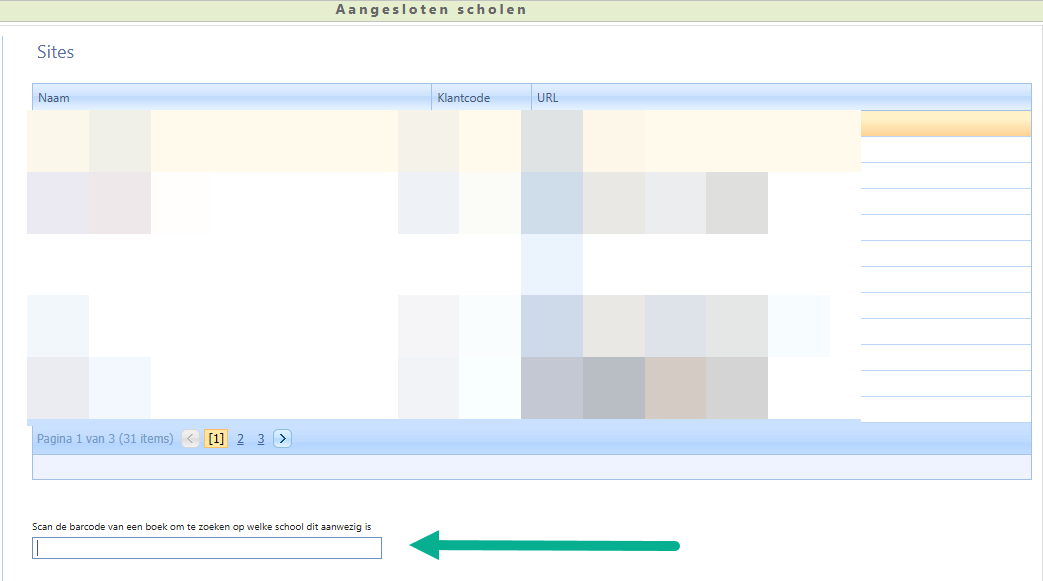Image resolution: width=1043 pixels, height=581 pixels.
Task: Click the empty footer bar below the pager
Action: tap(530, 467)
